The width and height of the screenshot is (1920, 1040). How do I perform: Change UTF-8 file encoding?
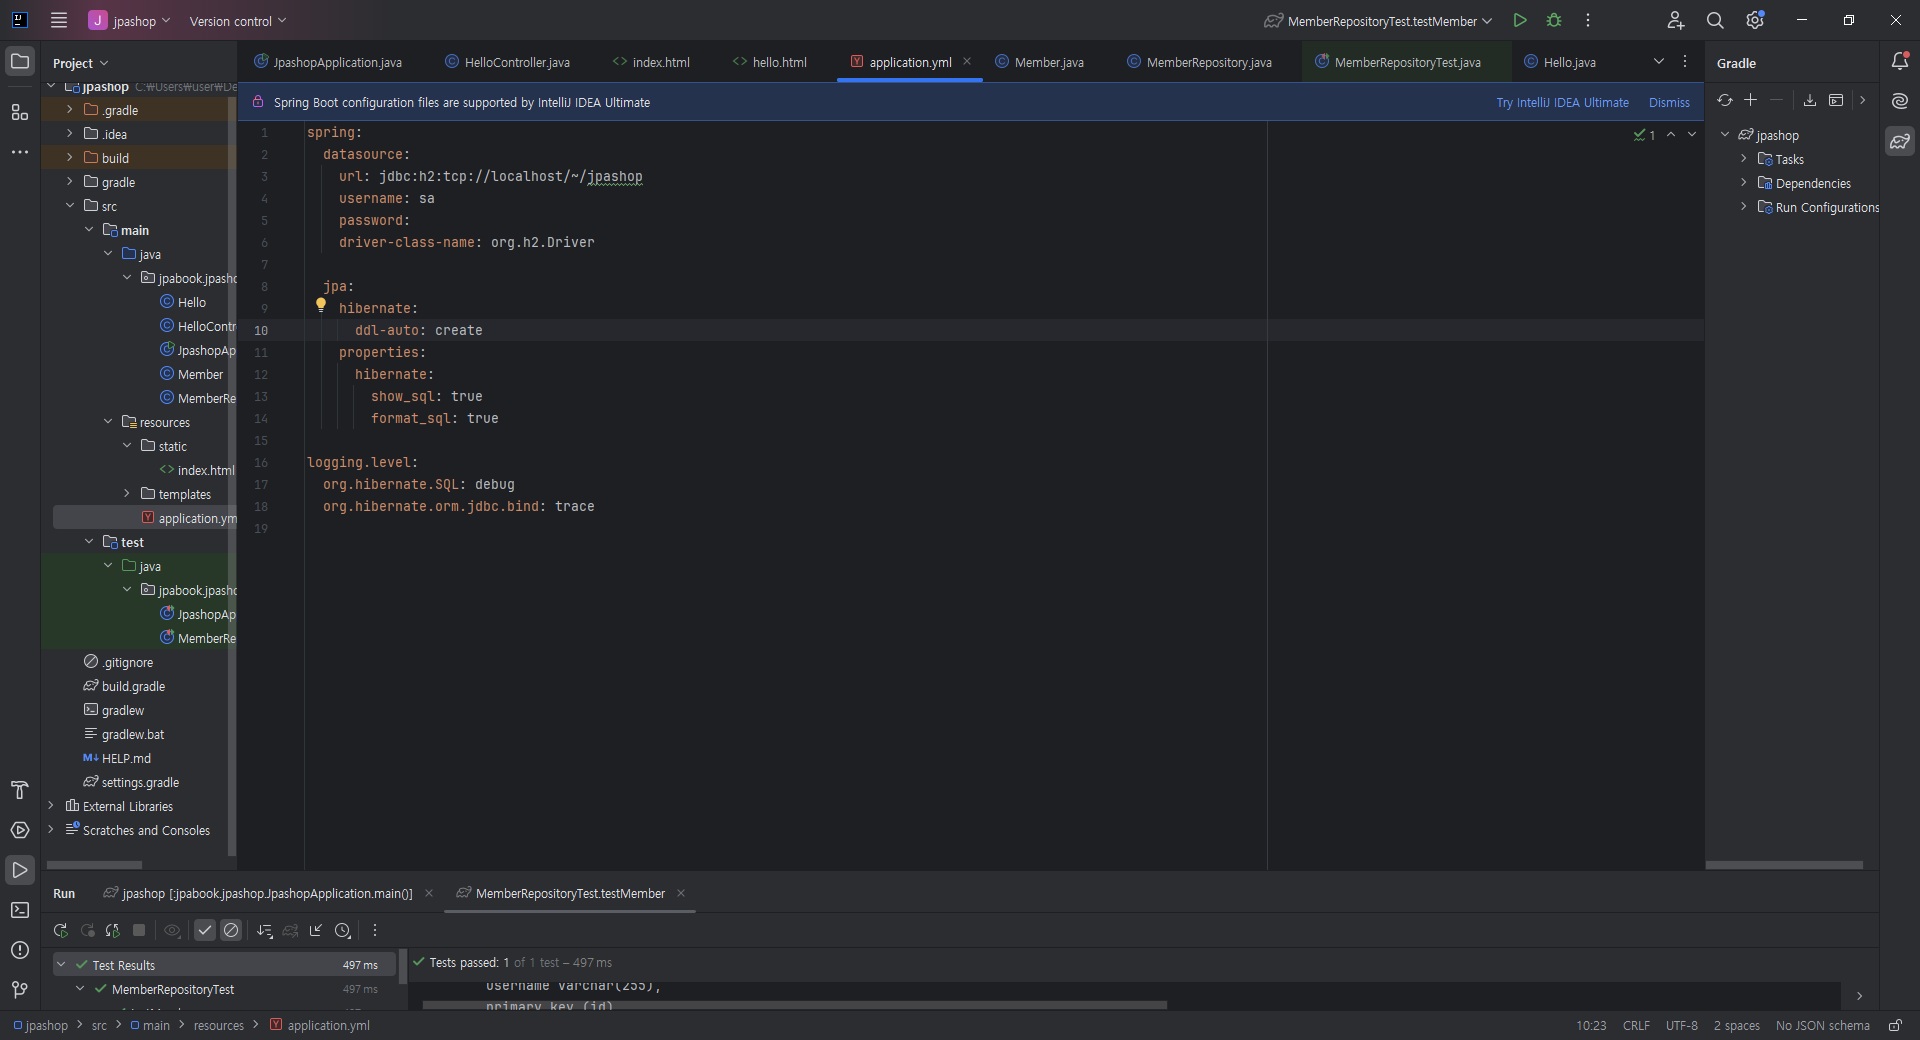1681,1025
